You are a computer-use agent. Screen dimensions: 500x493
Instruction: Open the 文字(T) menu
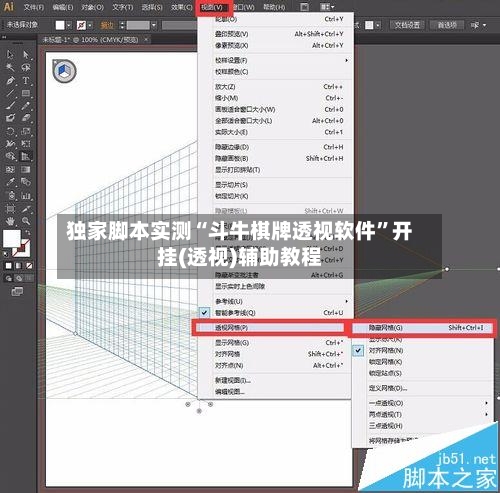click(122, 7)
